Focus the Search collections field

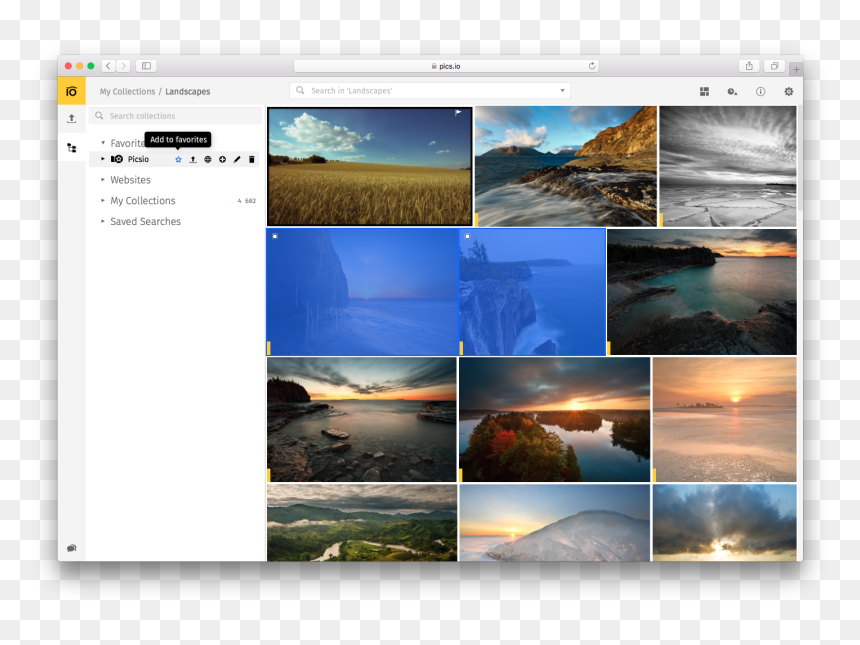pos(176,116)
